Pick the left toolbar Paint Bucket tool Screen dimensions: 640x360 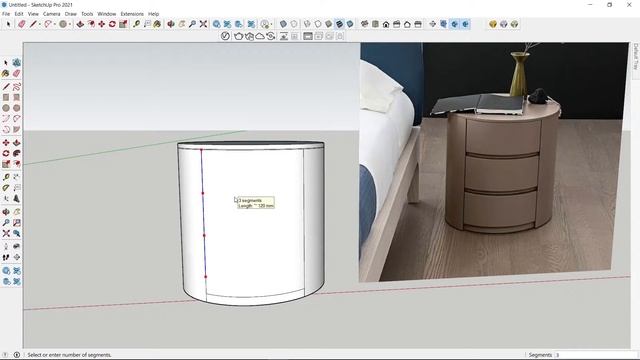tap(6, 73)
